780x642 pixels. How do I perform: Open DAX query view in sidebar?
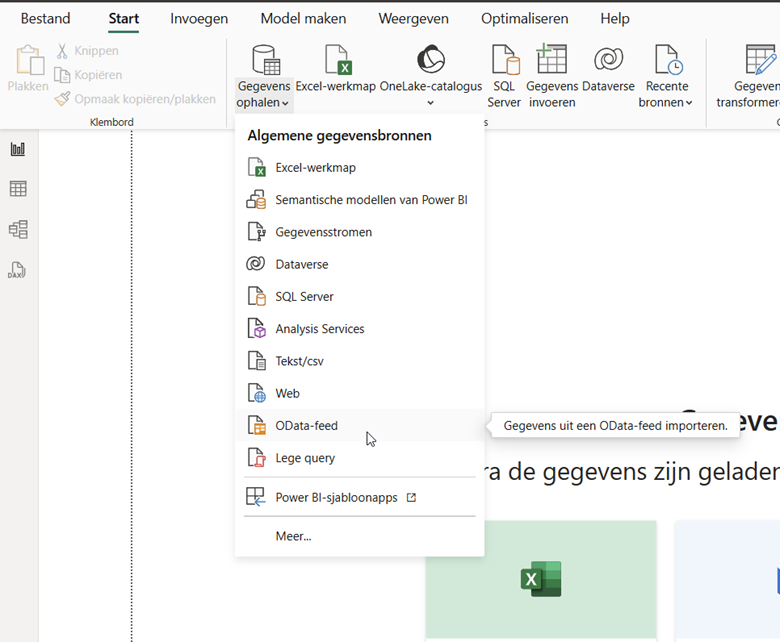pyautogui.click(x=17, y=270)
